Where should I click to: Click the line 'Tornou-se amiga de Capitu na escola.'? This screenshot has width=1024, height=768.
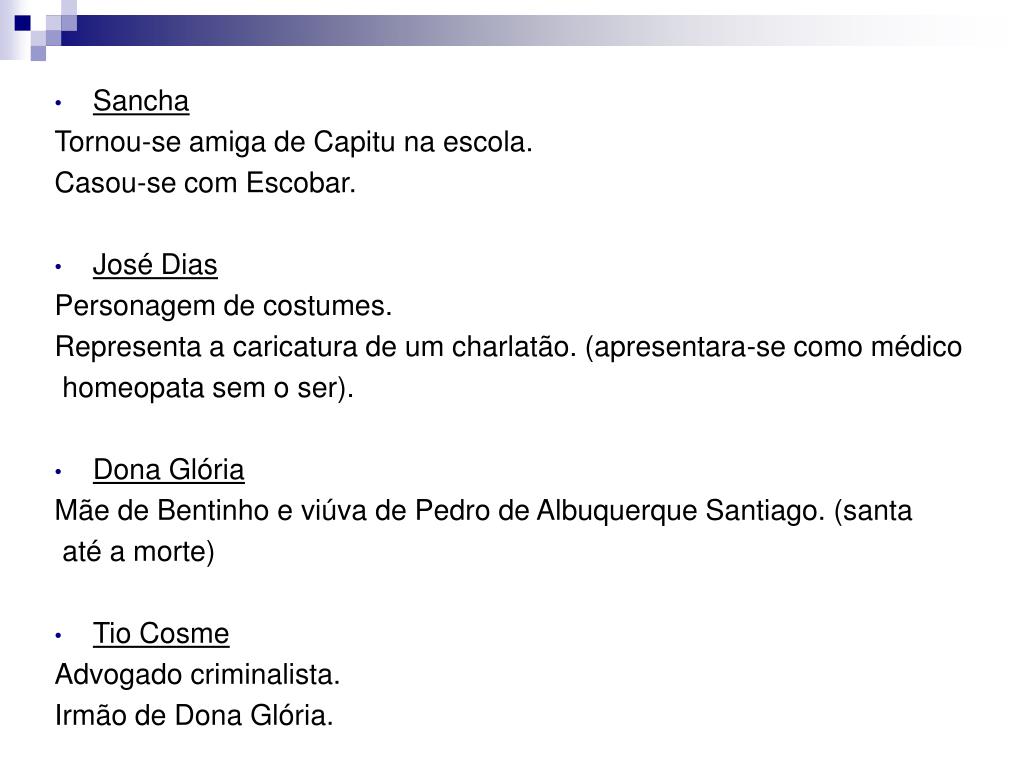(x=294, y=142)
